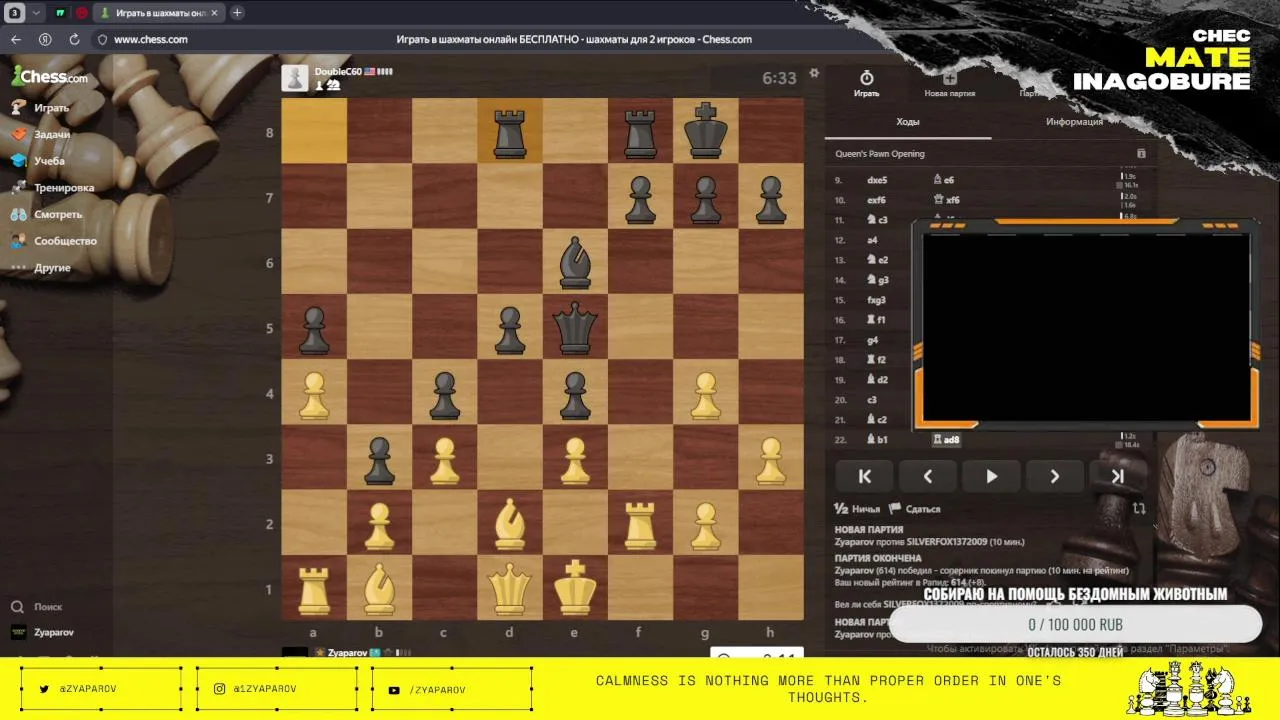Open board settings gear icon
The width and height of the screenshot is (1280, 720).
point(814,73)
